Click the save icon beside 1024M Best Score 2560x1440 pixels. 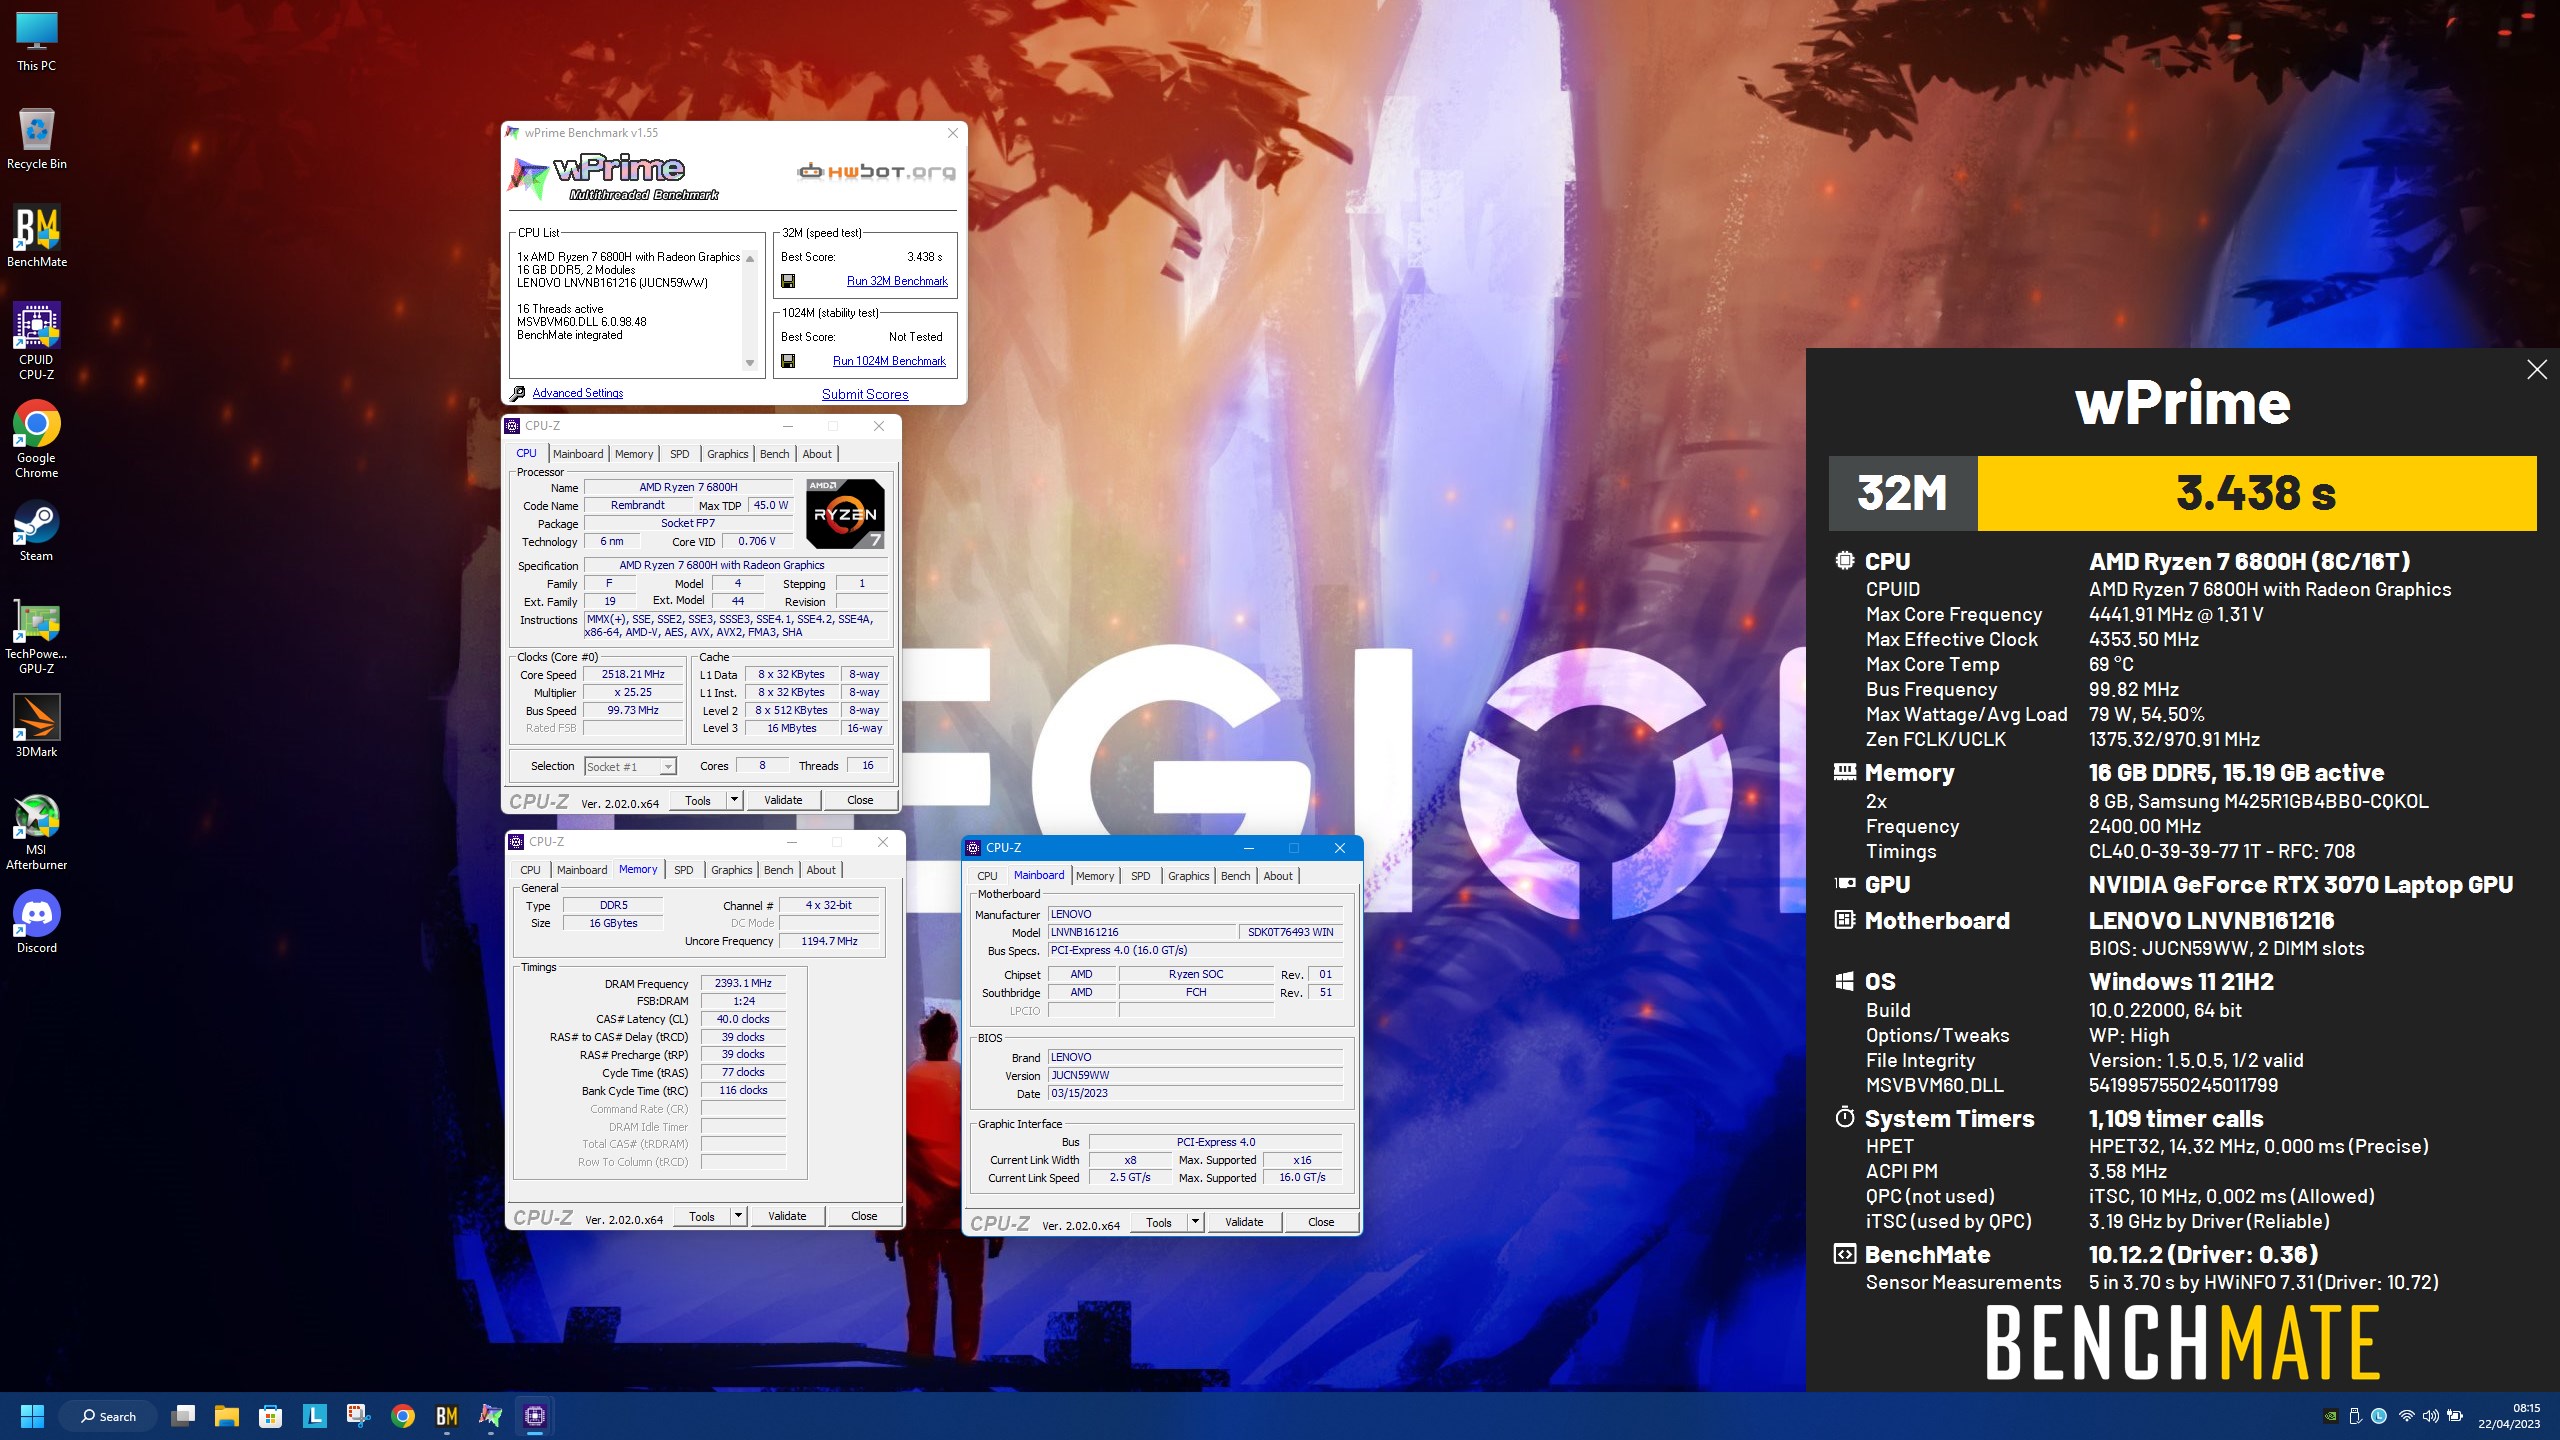tap(788, 362)
